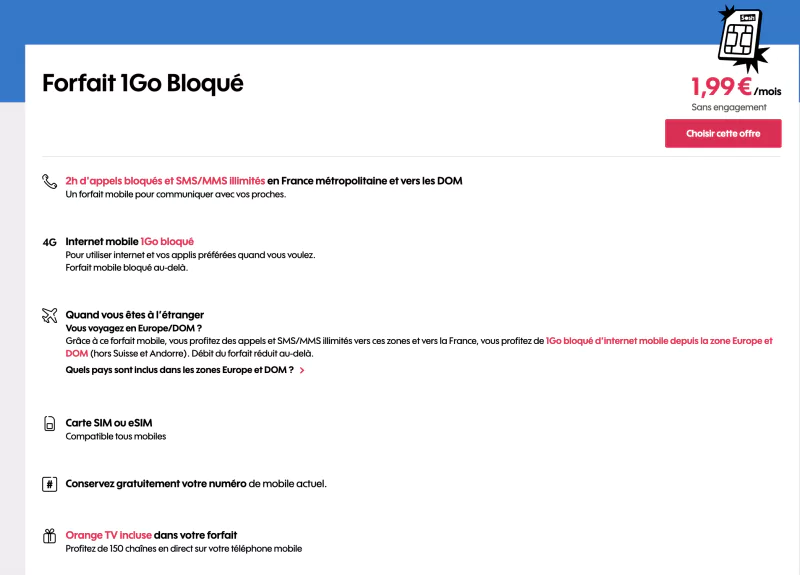Click the Carte SIM ou eSIM title
The width and height of the screenshot is (800, 575).
click(x=109, y=423)
